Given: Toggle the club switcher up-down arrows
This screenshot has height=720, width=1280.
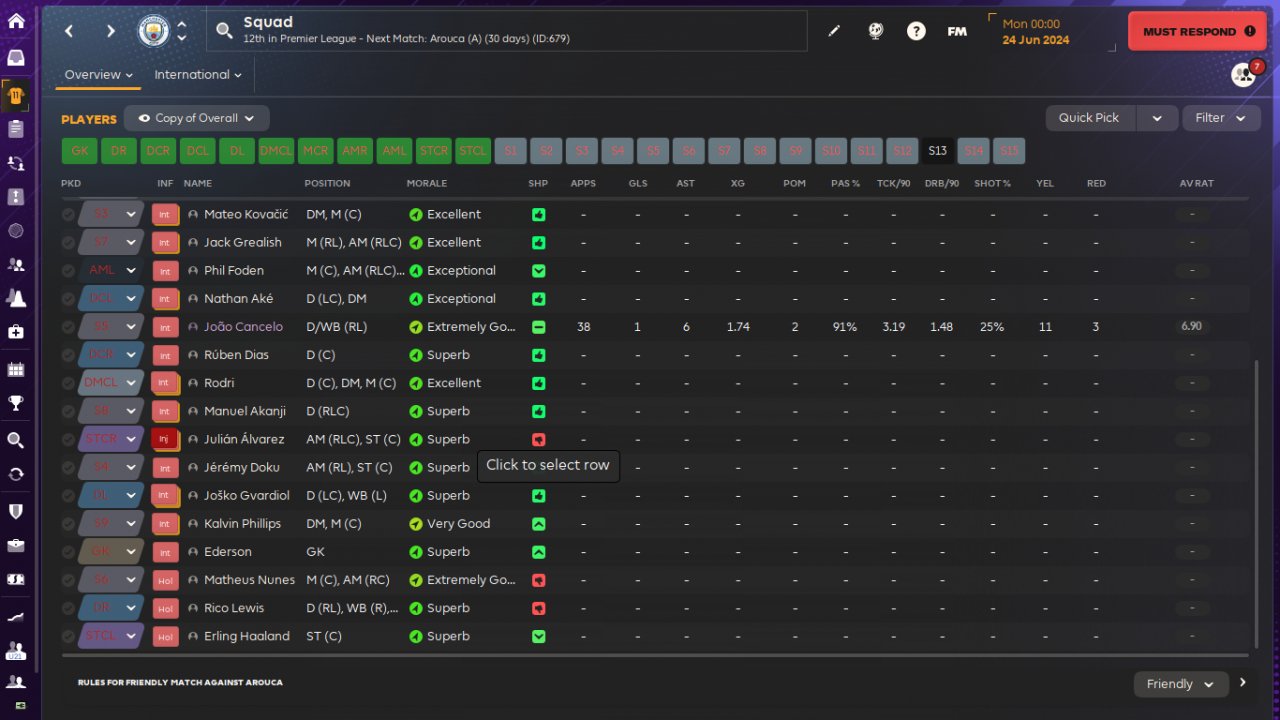Looking at the screenshot, I should [181, 31].
